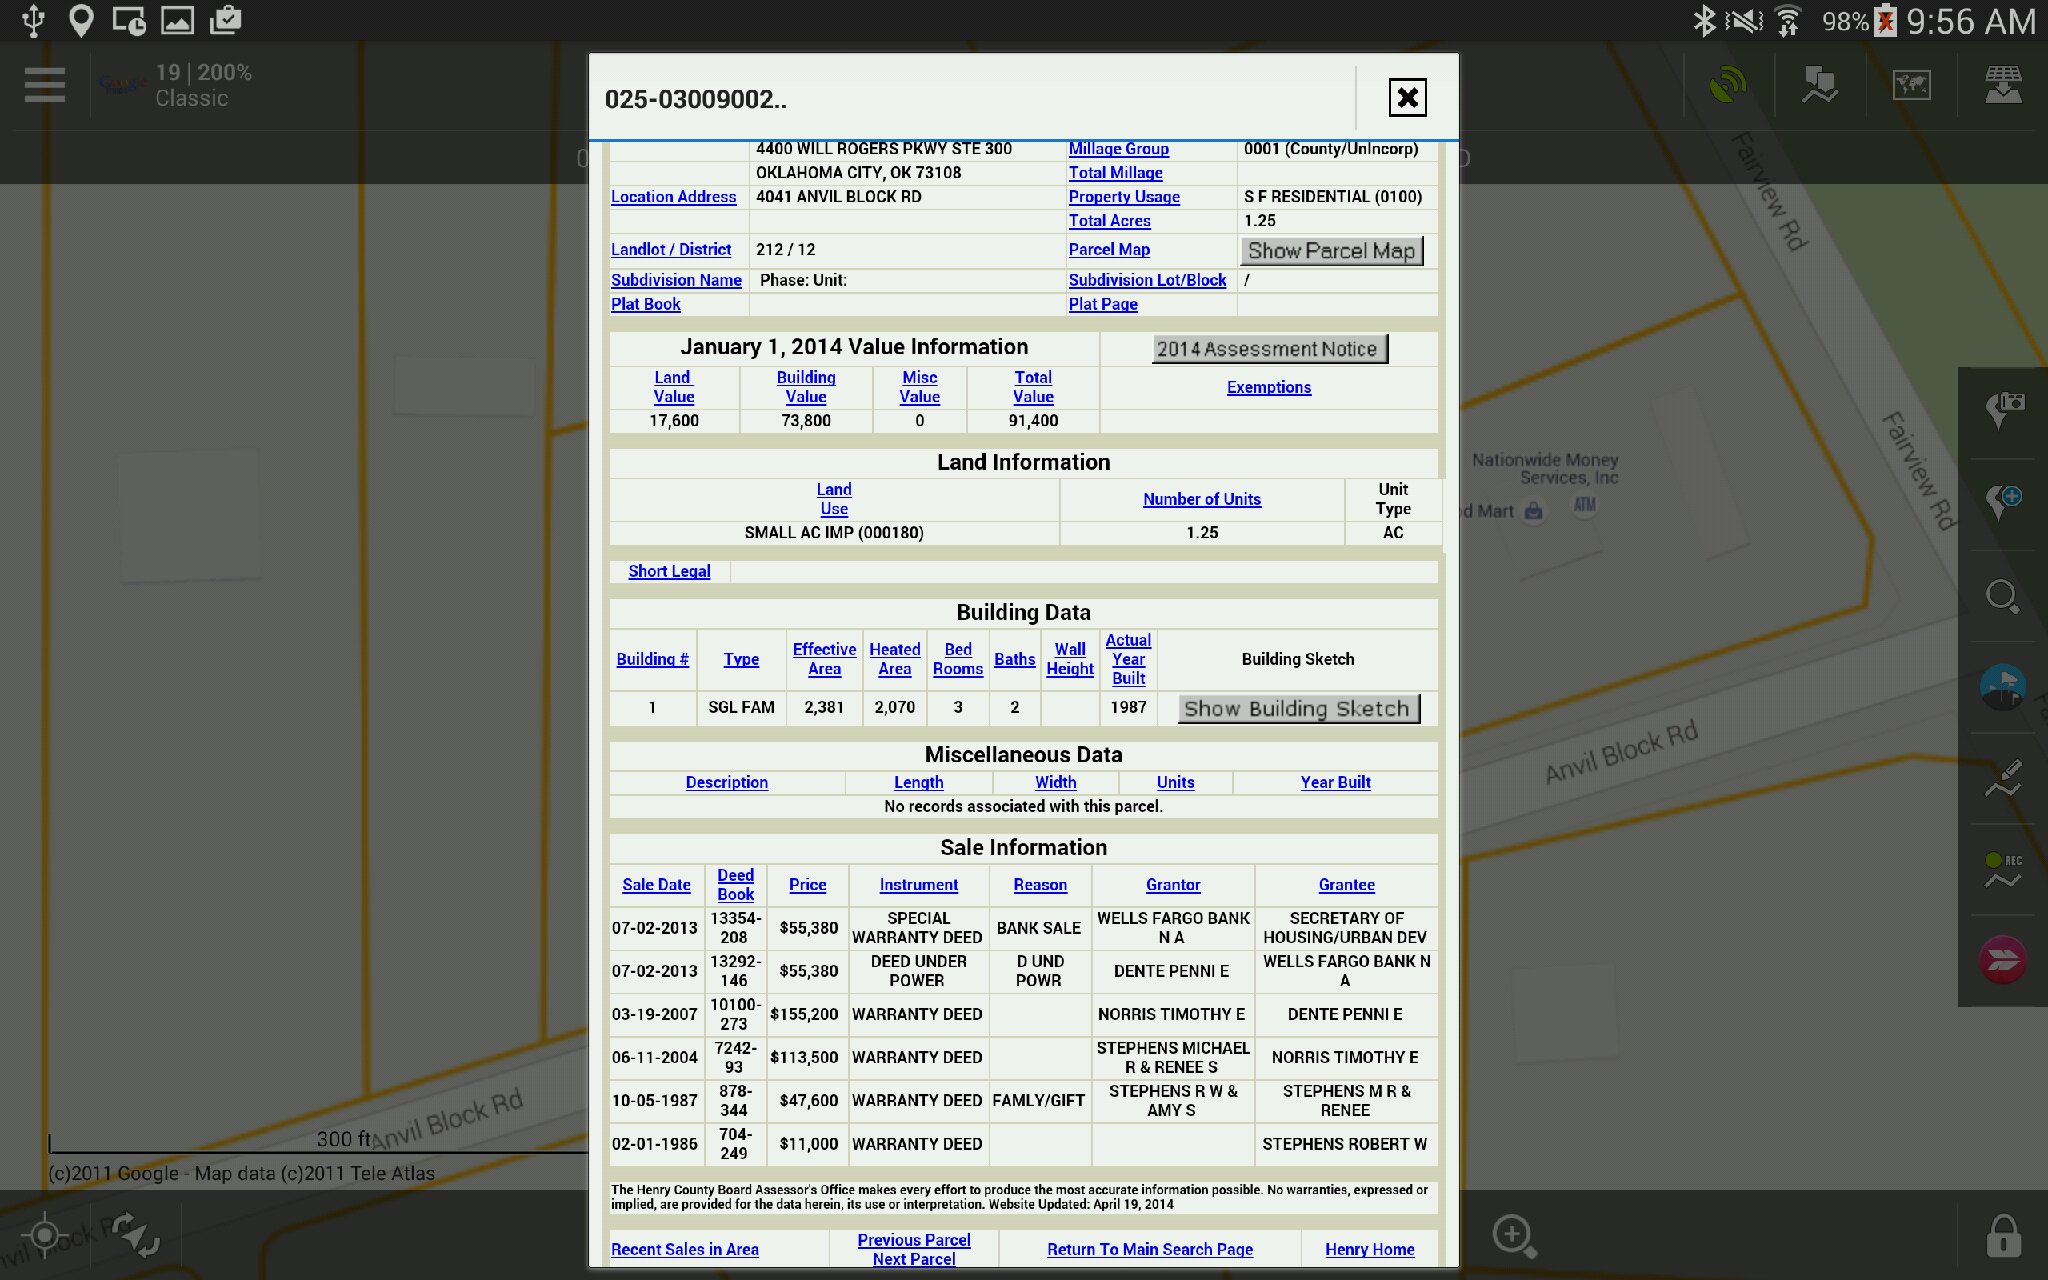The height and width of the screenshot is (1280, 2048).
Task: Click the Show Parcel Map button
Action: [x=1331, y=251]
